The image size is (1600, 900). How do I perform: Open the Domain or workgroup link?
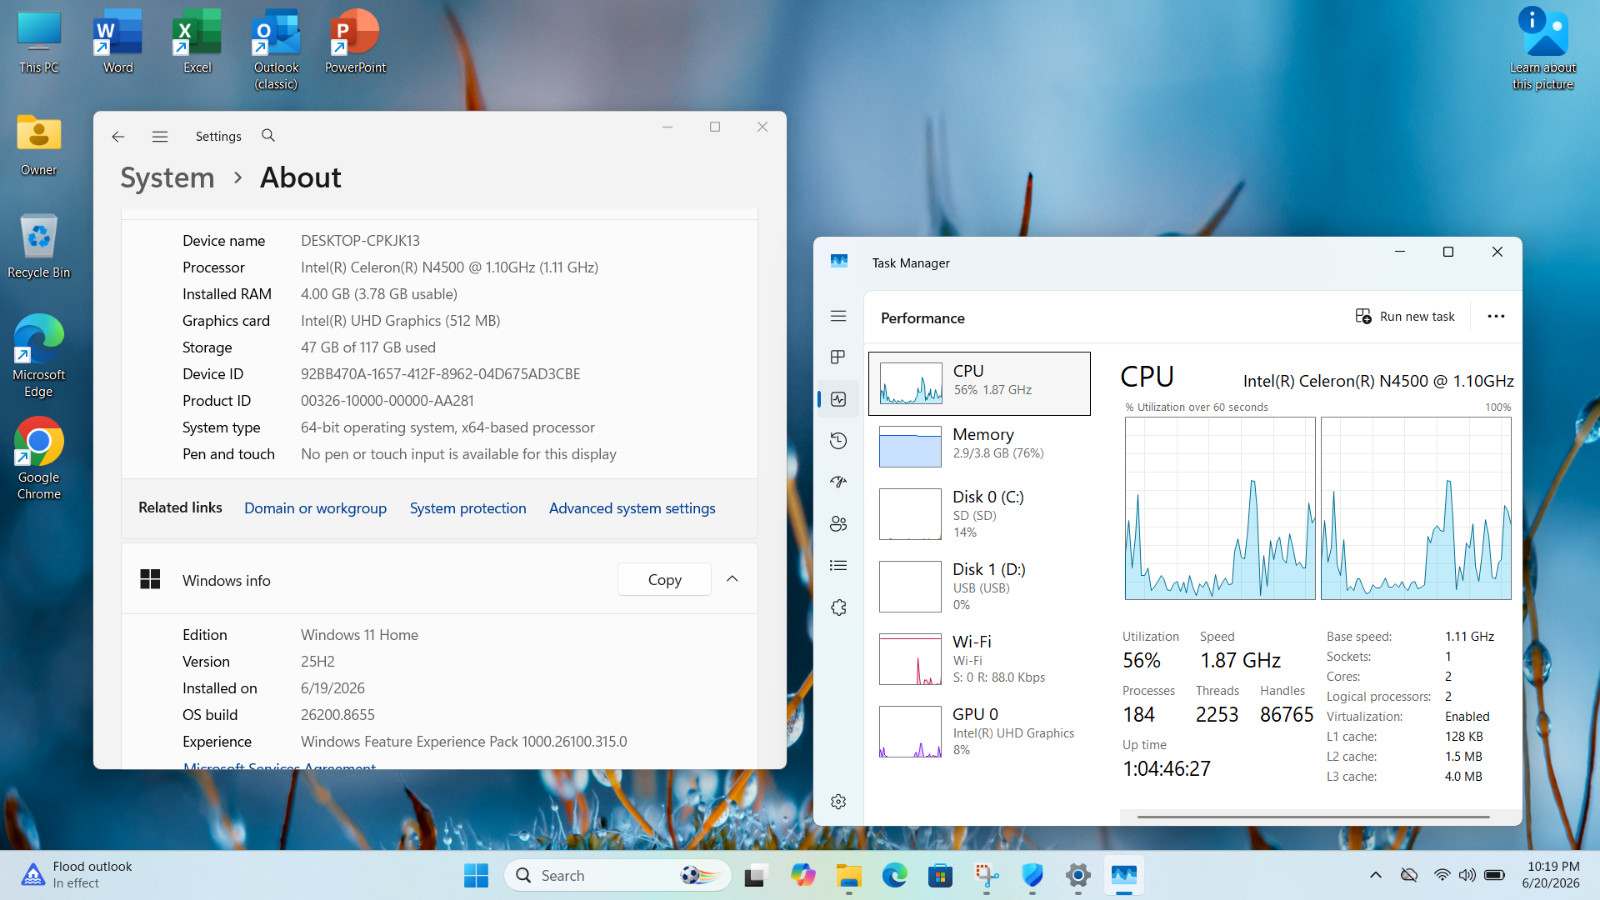coord(315,508)
